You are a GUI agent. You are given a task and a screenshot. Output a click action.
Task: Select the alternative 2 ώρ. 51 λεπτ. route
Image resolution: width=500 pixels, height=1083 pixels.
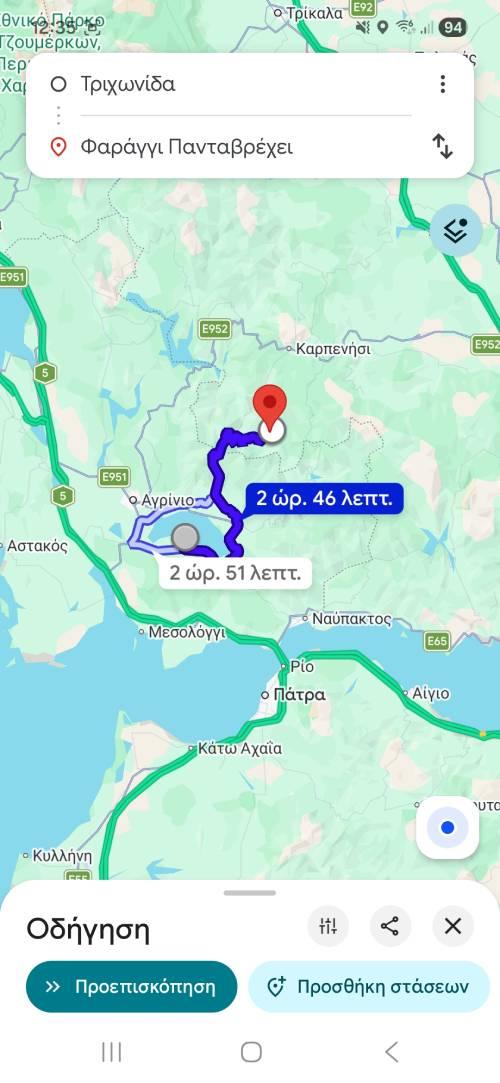[235, 573]
